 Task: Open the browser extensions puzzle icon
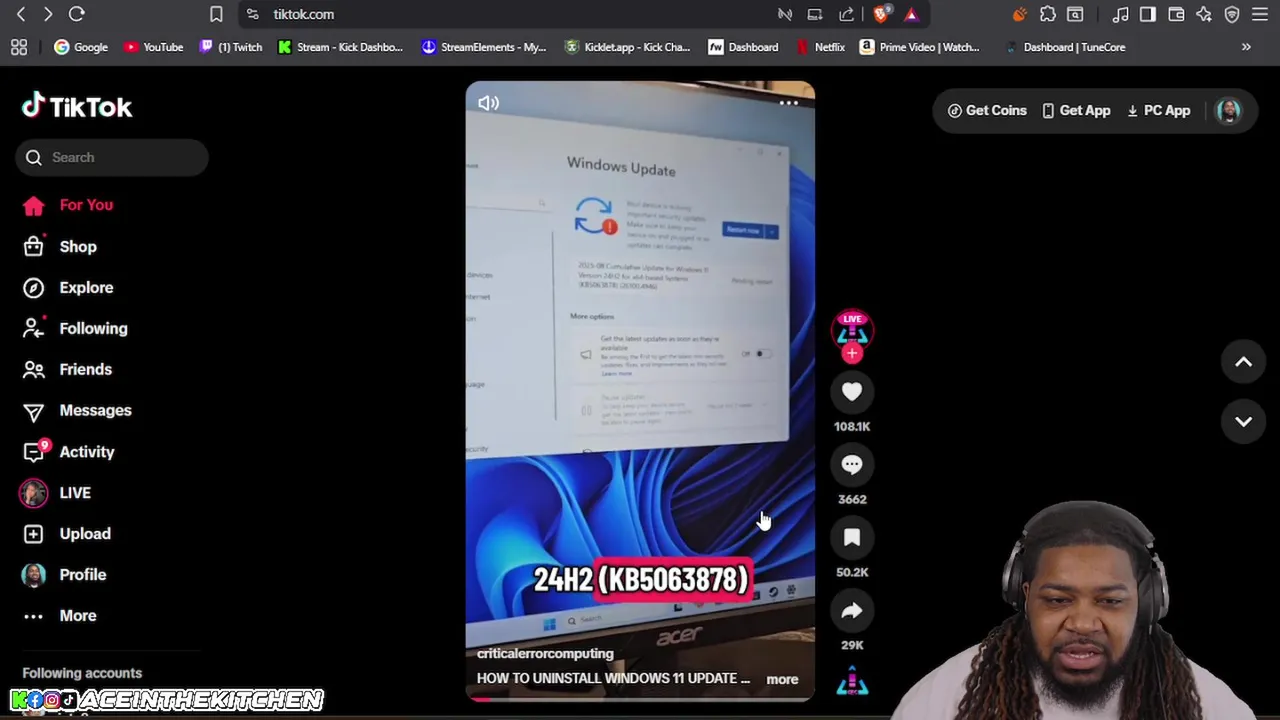1048,14
